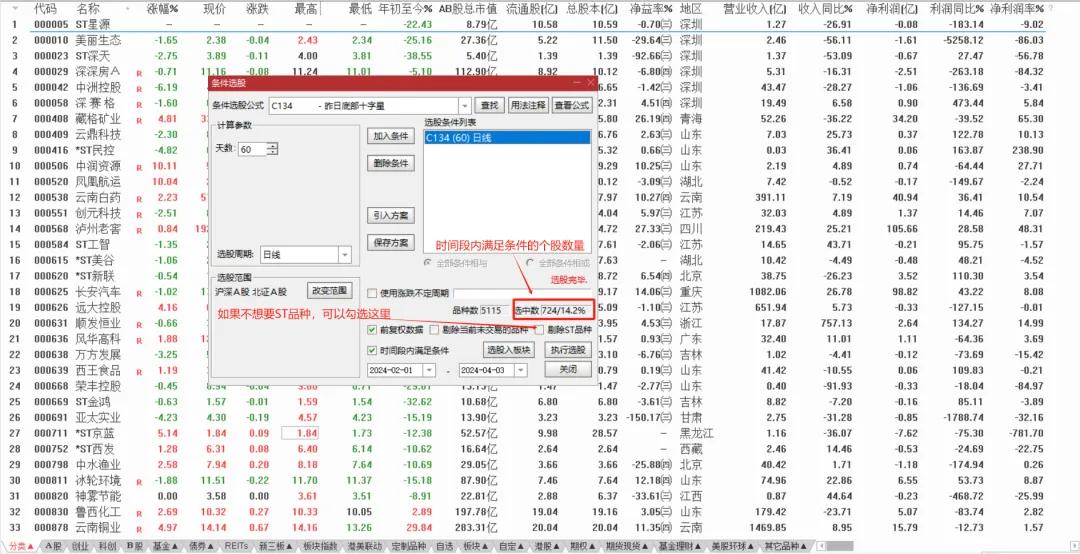Expand the 基金▲ tab menu
The width and height of the screenshot is (1080, 554).
click(x=165, y=546)
